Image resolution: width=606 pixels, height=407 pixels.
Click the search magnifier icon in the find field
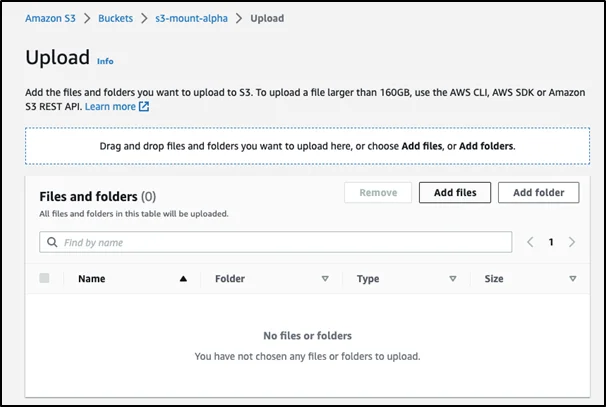(x=52, y=242)
